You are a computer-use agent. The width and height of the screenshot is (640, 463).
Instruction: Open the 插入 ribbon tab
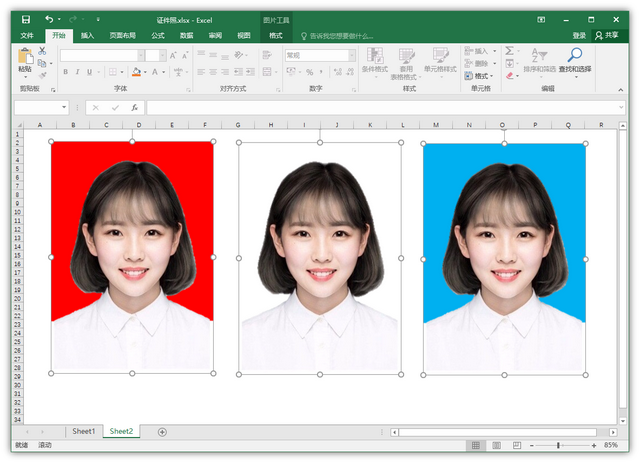(88, 35)
